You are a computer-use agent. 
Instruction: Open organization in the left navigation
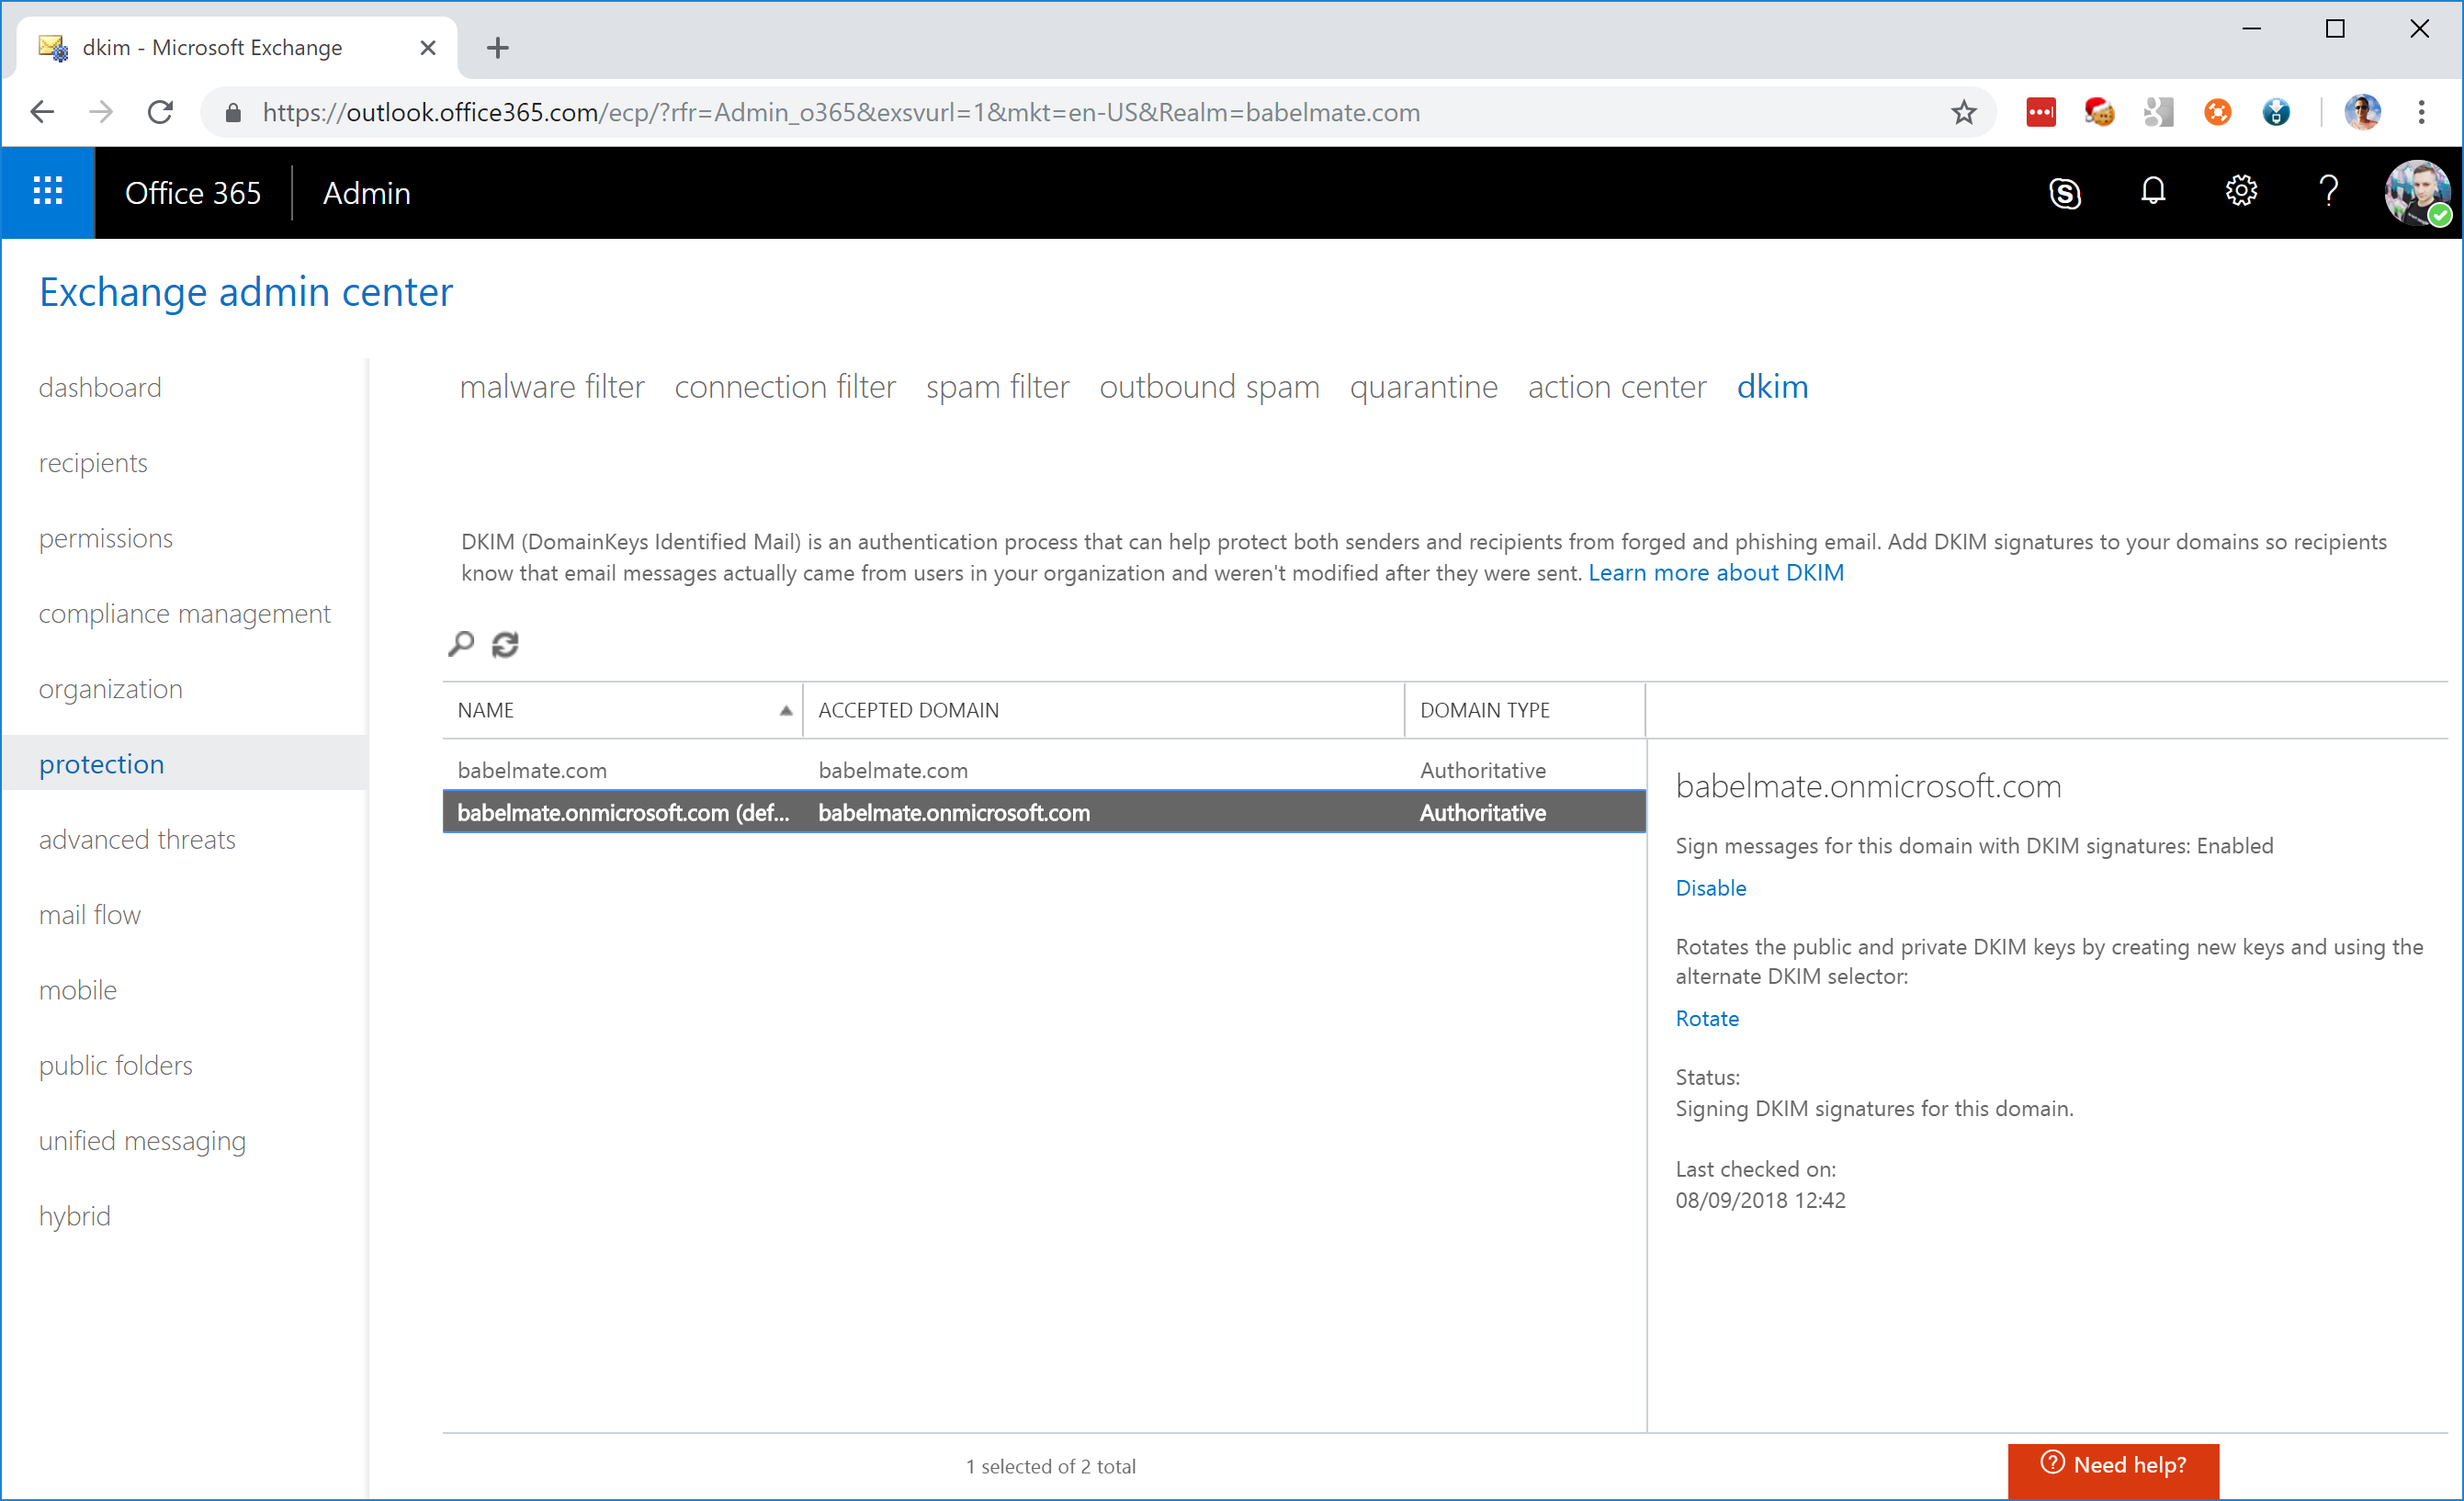111,688
